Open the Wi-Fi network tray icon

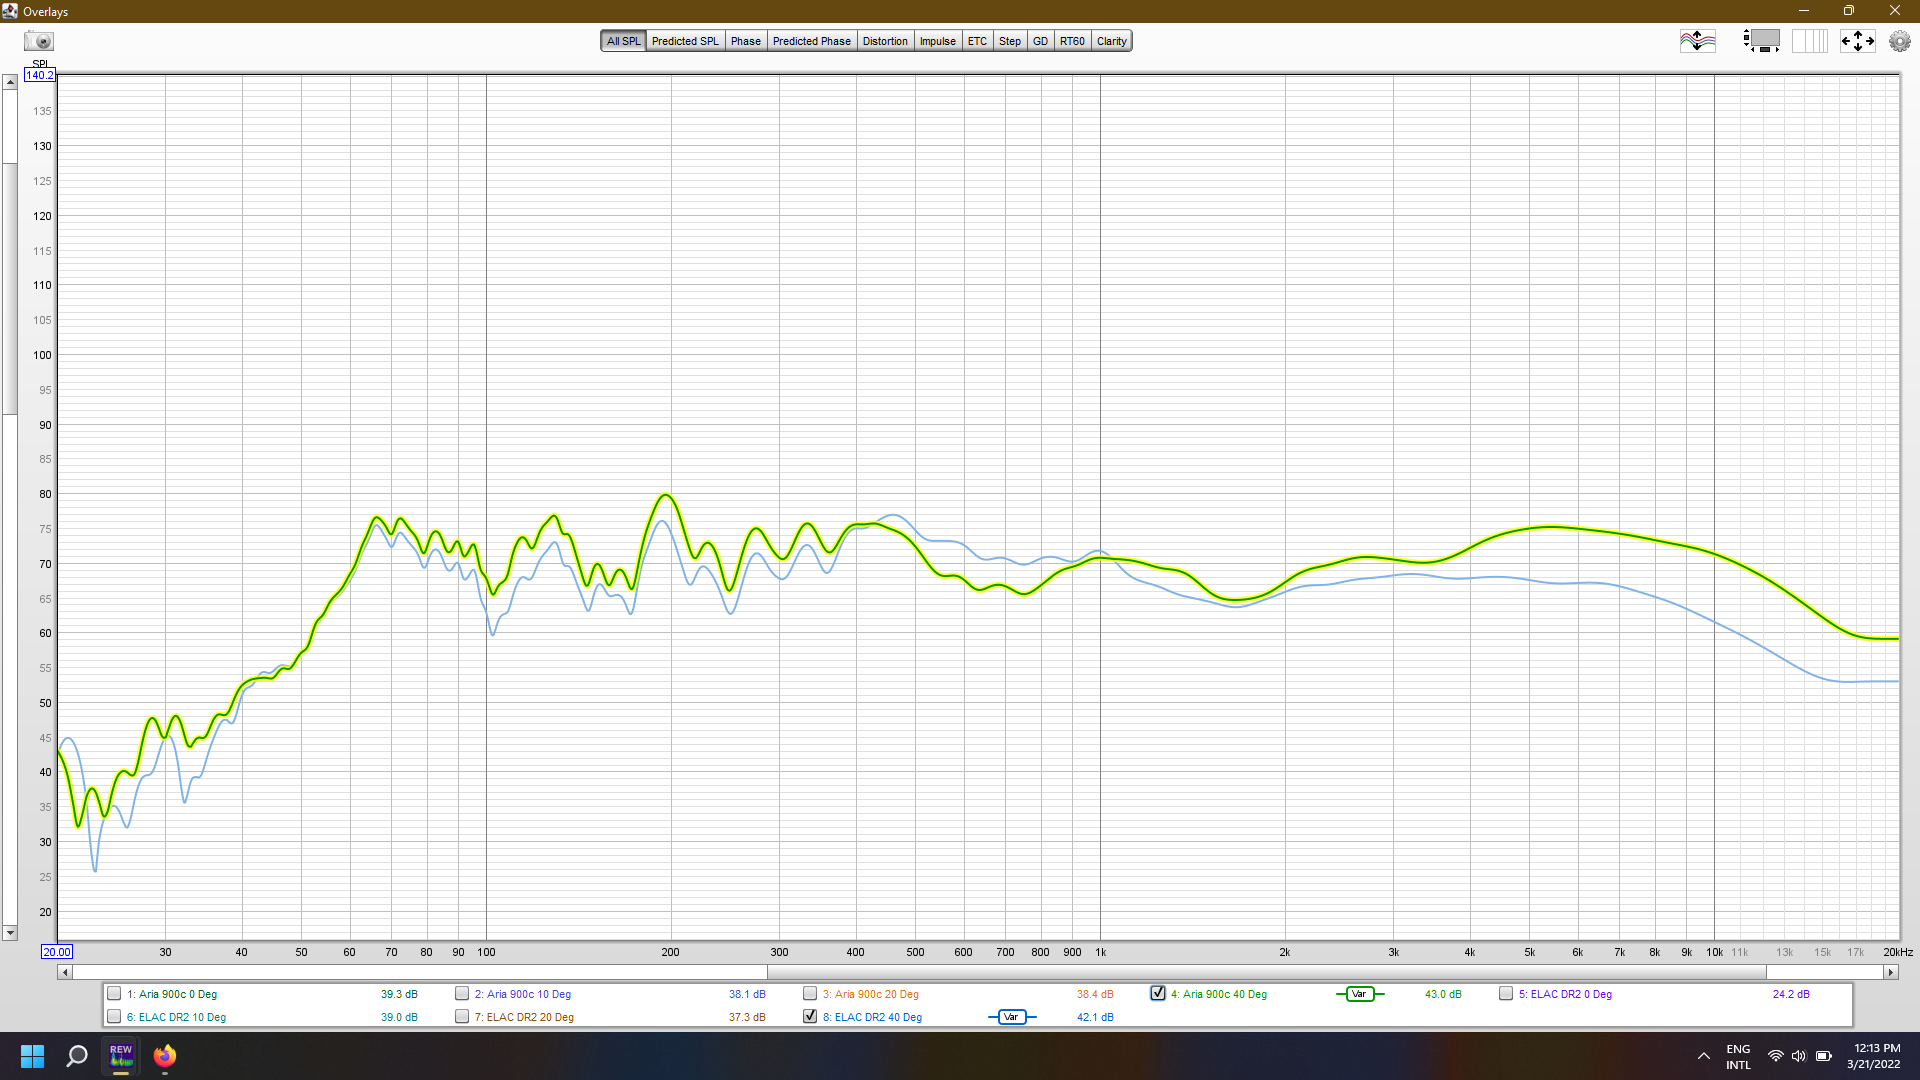[x=1776, y=1056]
